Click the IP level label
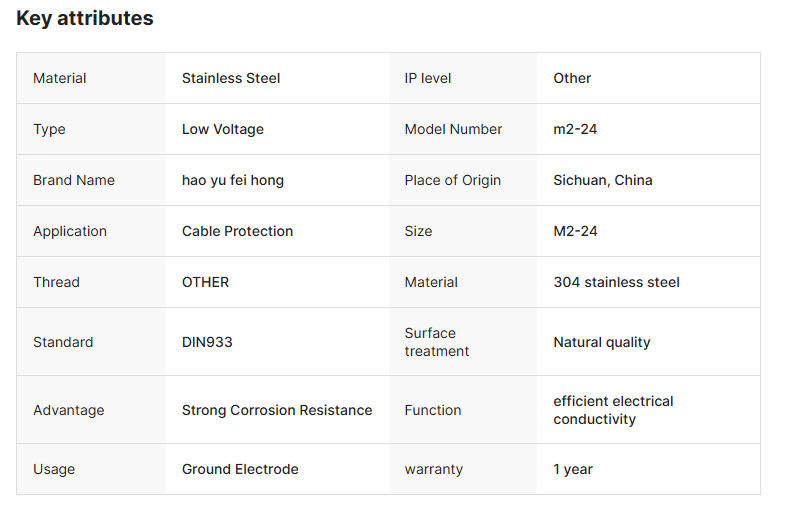 click(x=428, y=78)
